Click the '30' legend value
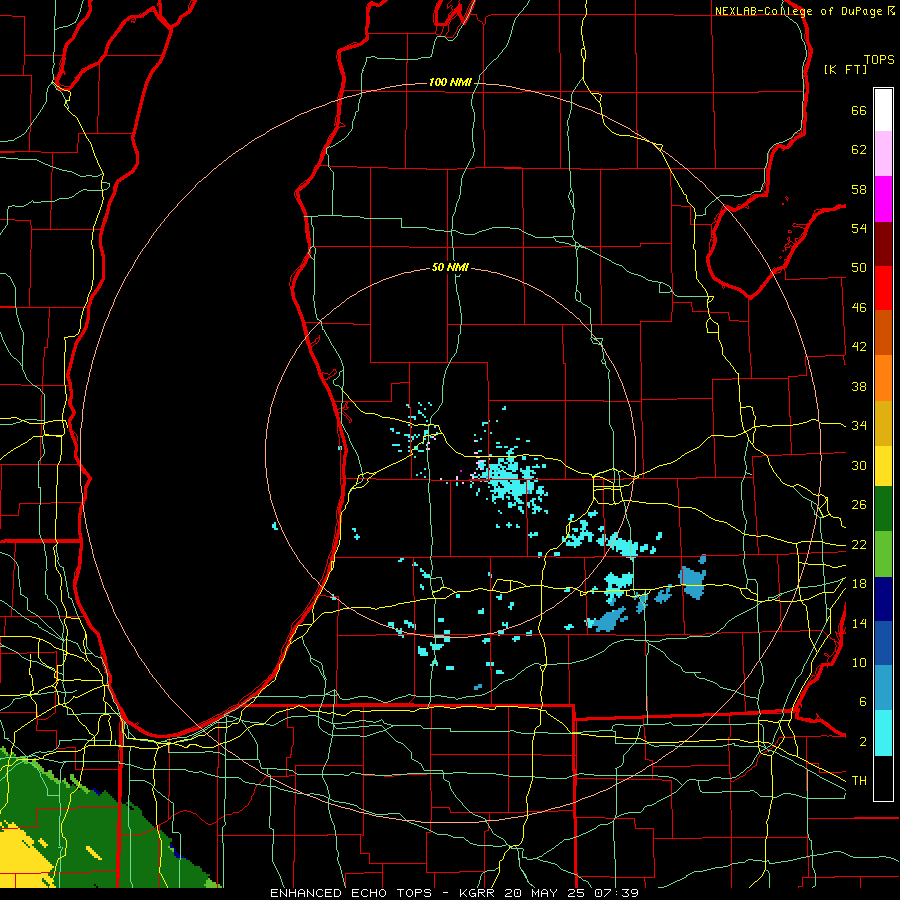This screenshot has width=900, height=900. coord(859,465)
